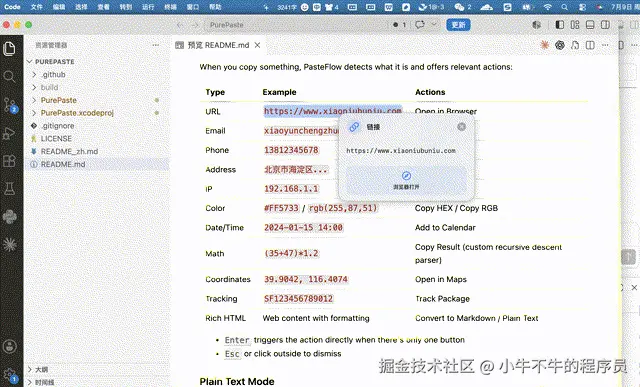Click the URL text in link popup

coord(401,151)
